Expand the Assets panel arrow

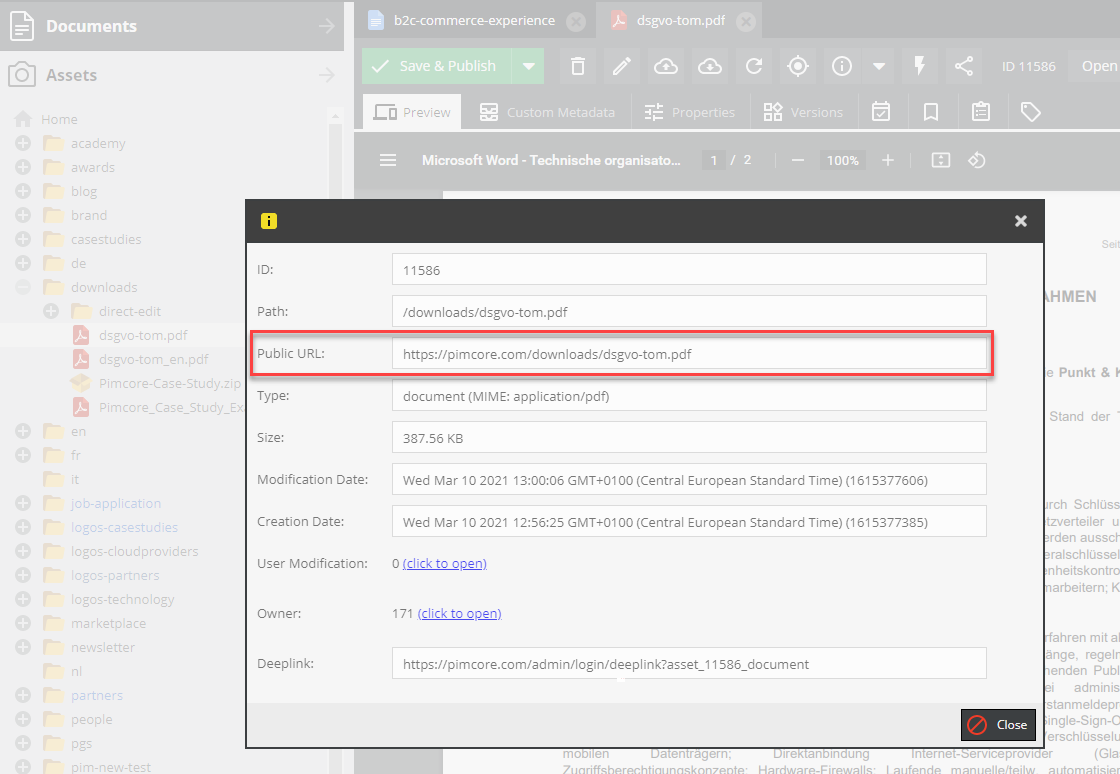326,75
